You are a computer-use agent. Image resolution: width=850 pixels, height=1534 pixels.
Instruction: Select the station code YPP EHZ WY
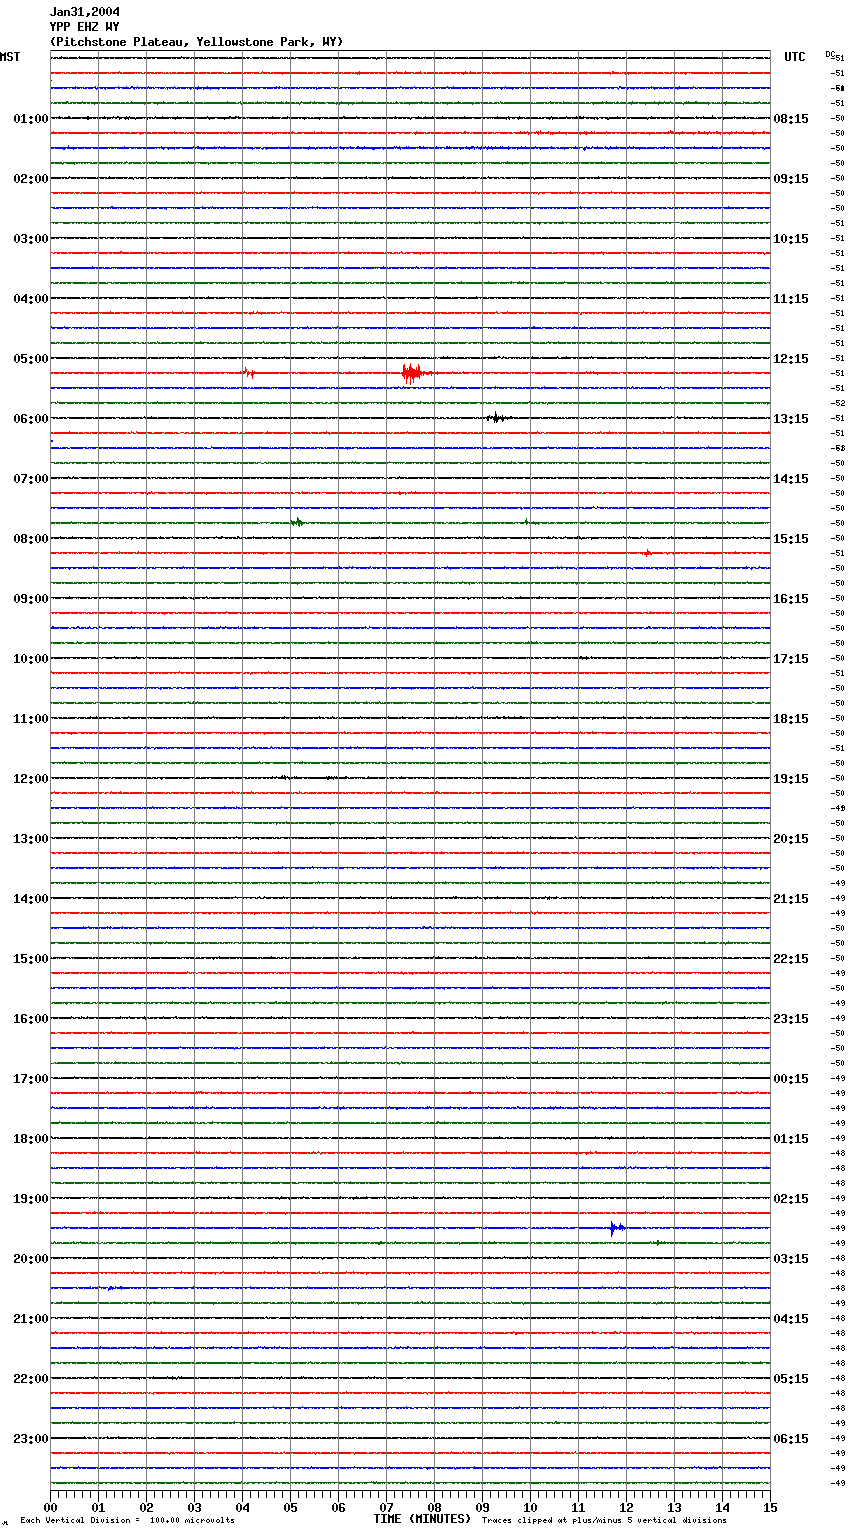(85, 27)
